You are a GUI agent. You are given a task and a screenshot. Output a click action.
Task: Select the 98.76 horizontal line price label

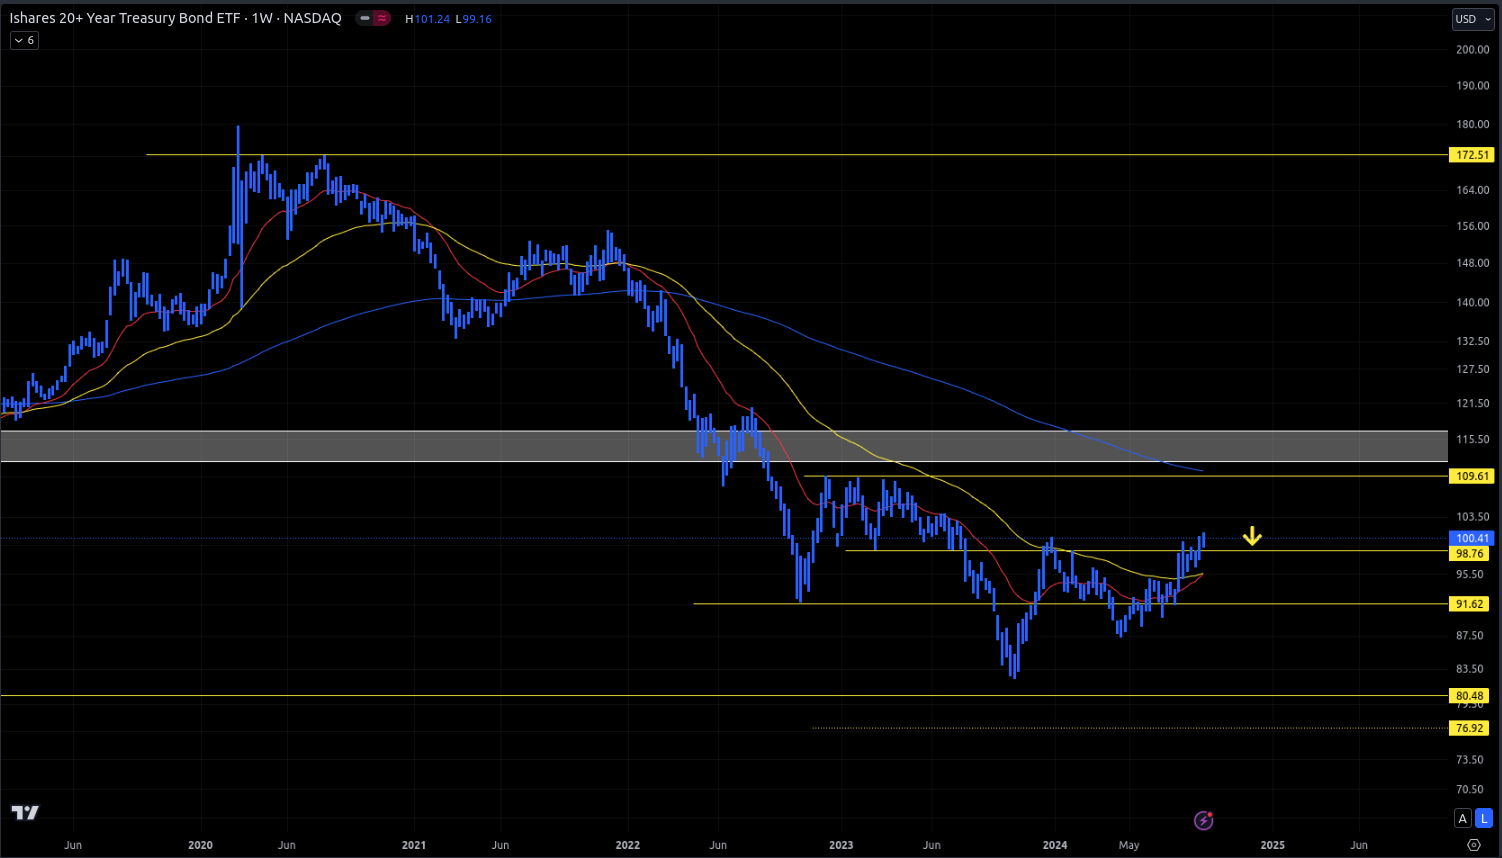(x=1470, y=553)
